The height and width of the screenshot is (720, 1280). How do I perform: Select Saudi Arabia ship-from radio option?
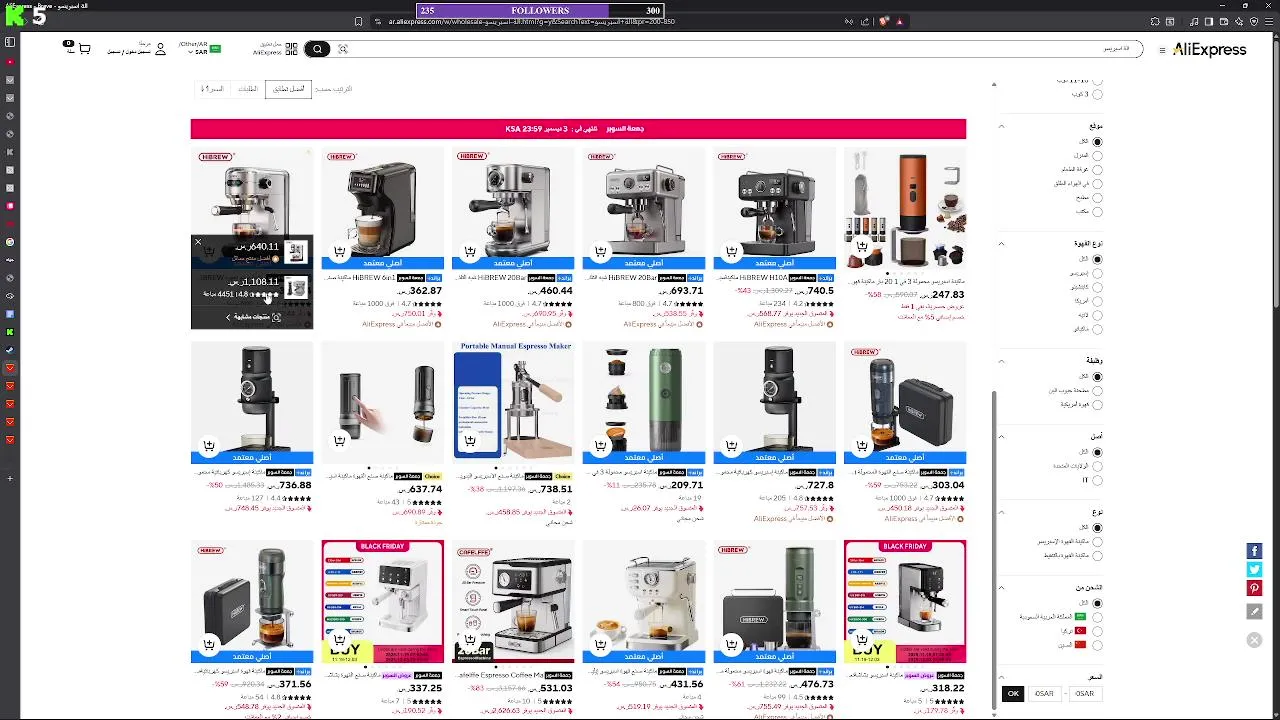click(1097, 617)
